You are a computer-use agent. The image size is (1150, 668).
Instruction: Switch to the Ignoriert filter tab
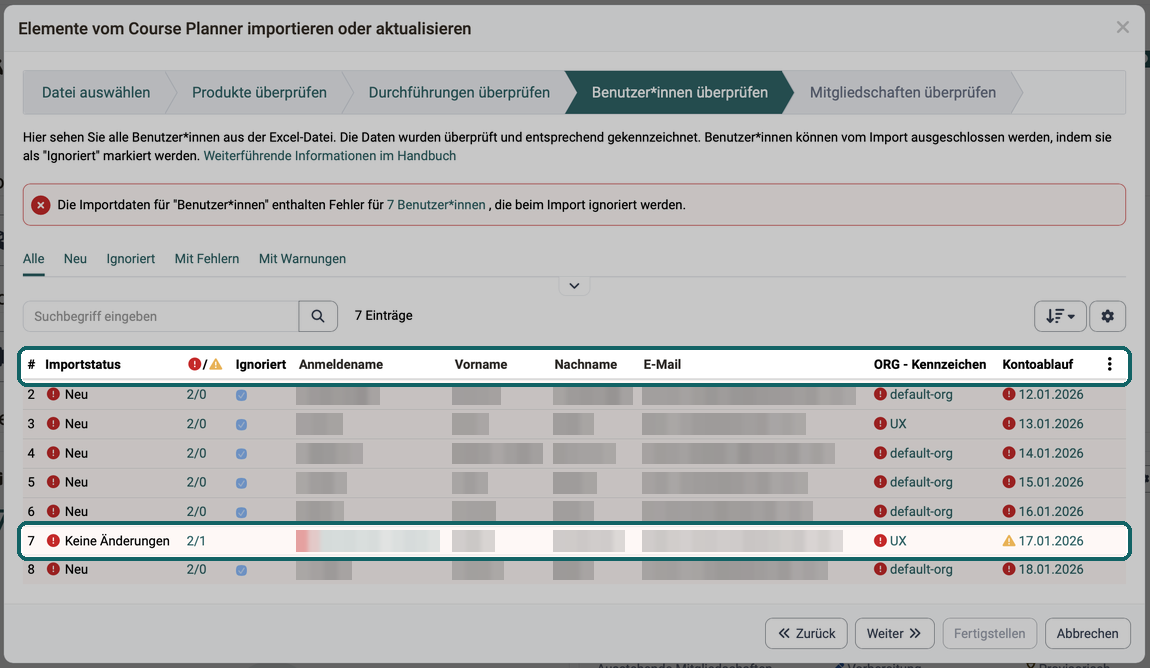click(x=131, y=259)
